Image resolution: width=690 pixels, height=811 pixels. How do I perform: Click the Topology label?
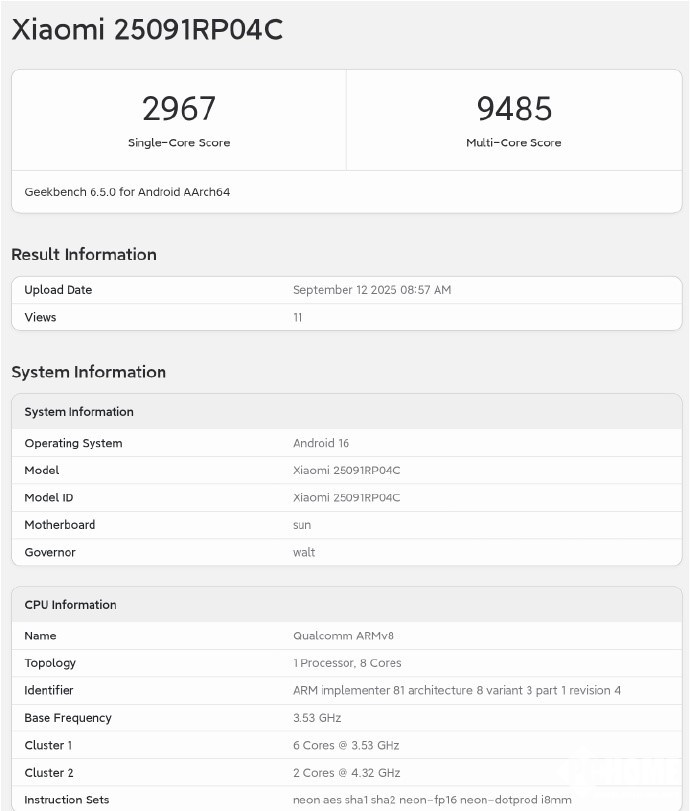(50, 663)
